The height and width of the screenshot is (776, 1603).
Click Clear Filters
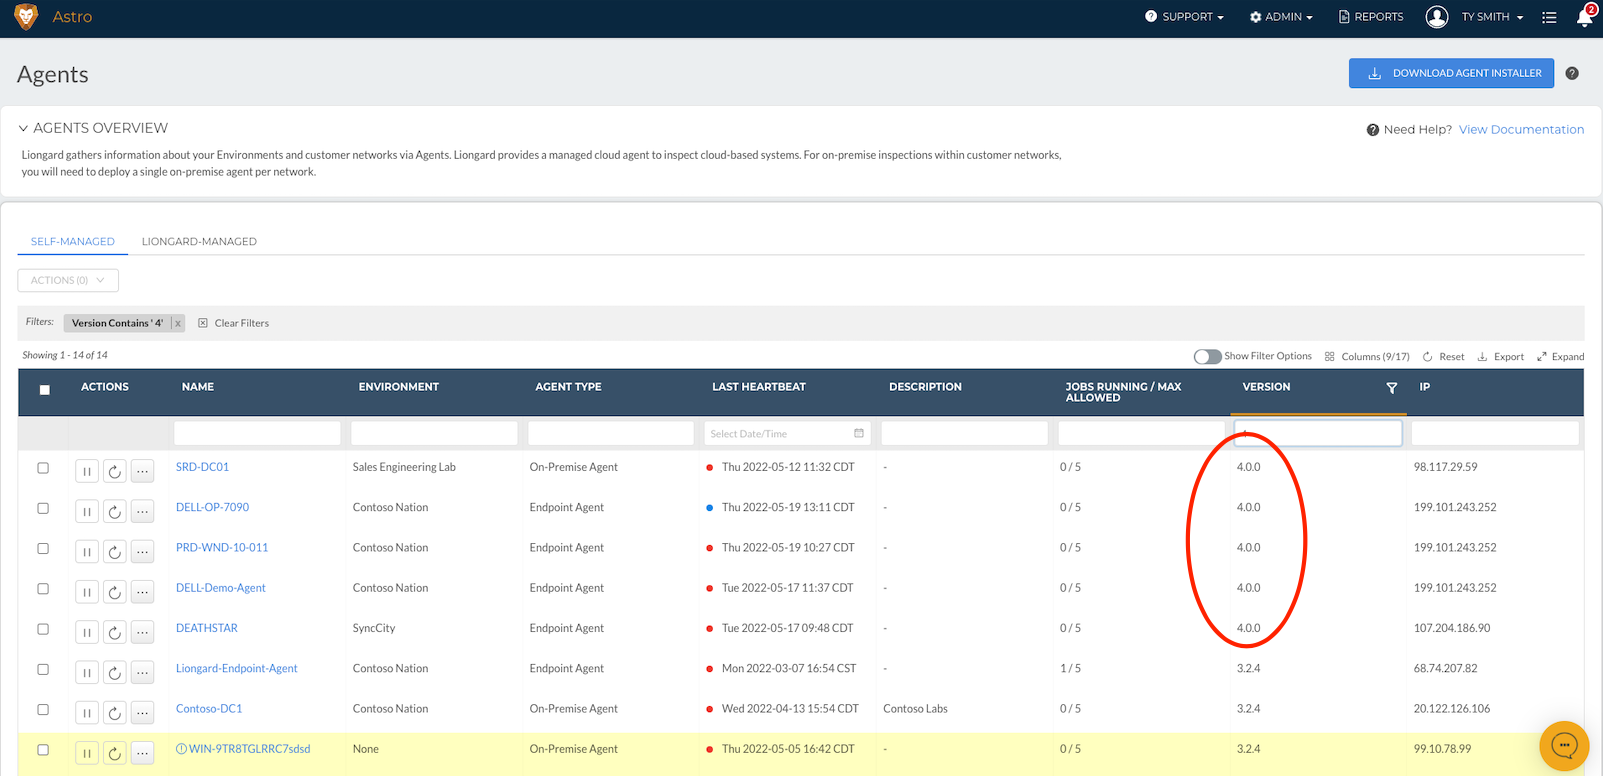[x=233, y=323]
